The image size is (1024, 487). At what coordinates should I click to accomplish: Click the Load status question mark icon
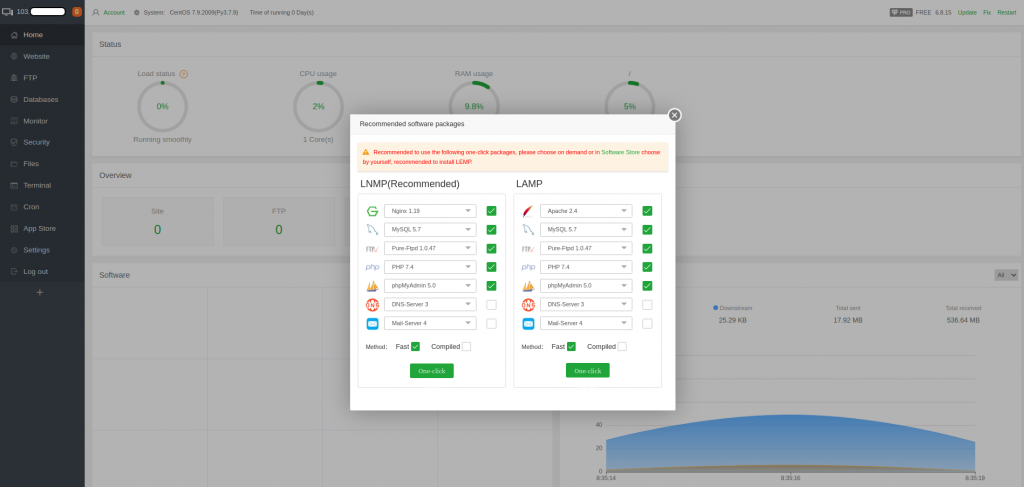pos(184,74)
